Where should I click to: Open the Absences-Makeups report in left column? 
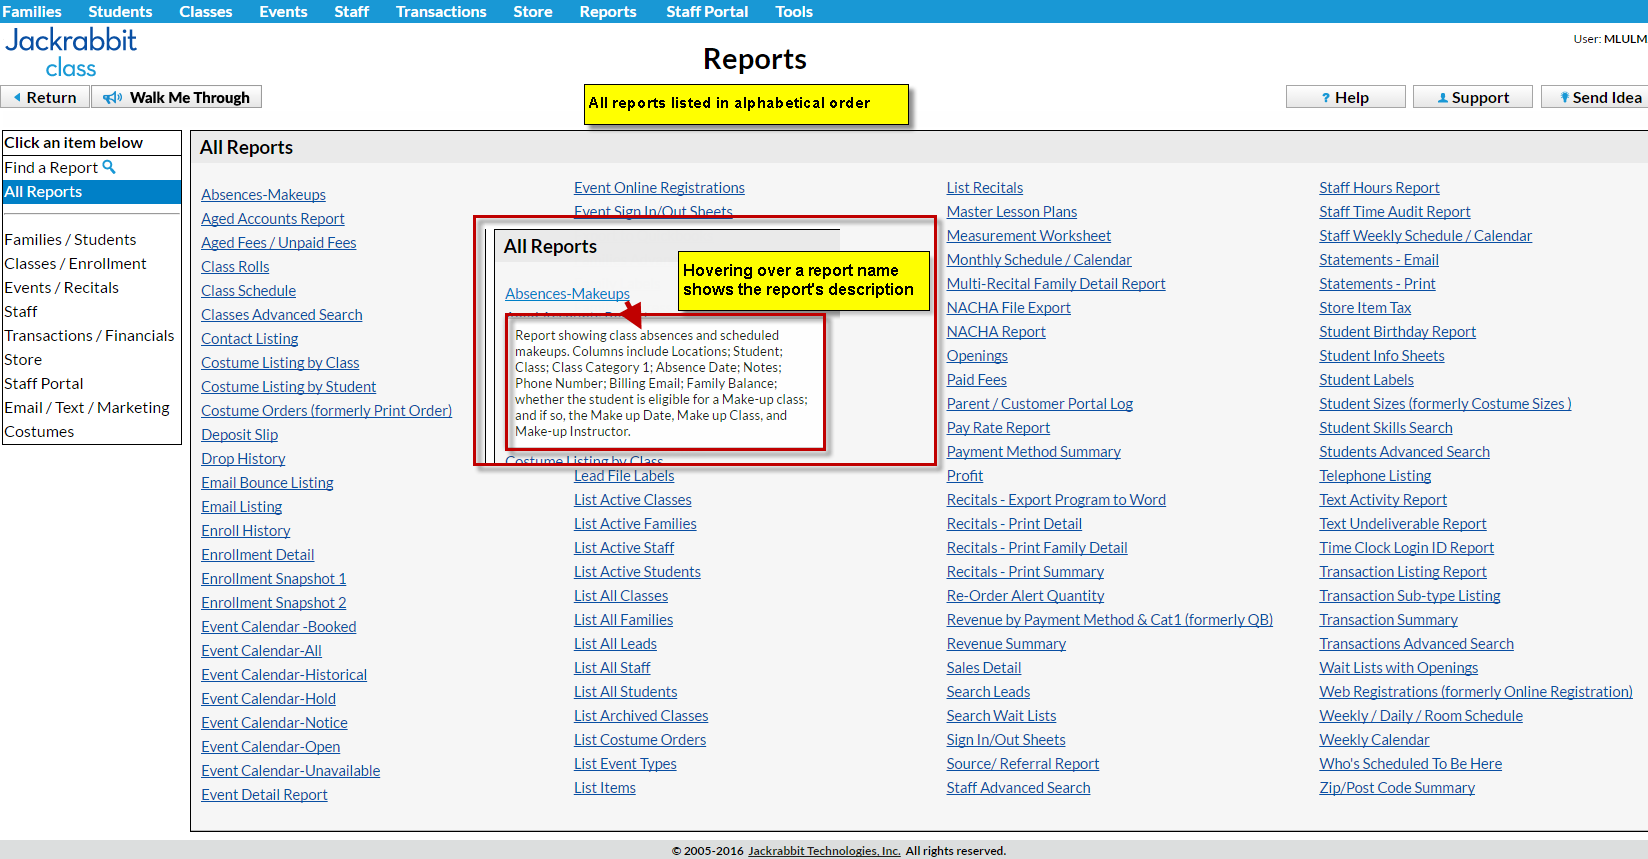point(263,195)
